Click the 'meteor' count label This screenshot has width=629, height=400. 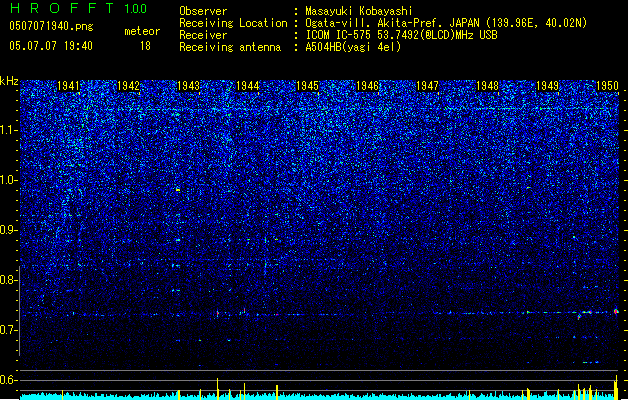click(x=142, y=31)
